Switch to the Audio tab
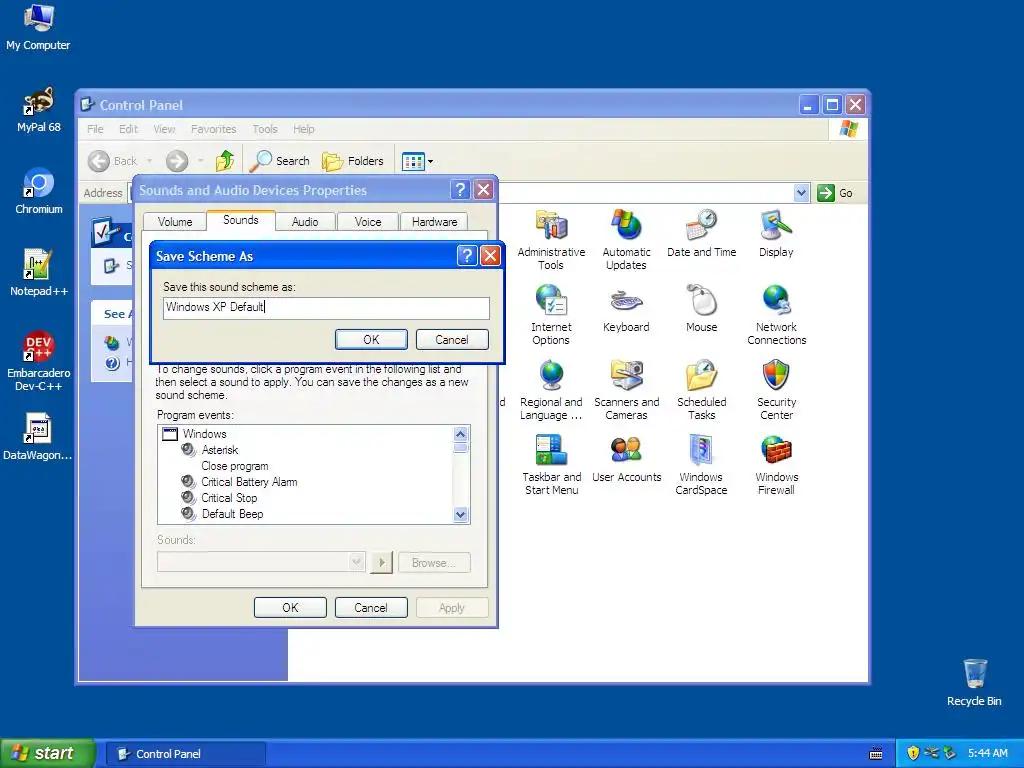The height and width of the screenshot is (768, 1024). [x=305, y=221]
